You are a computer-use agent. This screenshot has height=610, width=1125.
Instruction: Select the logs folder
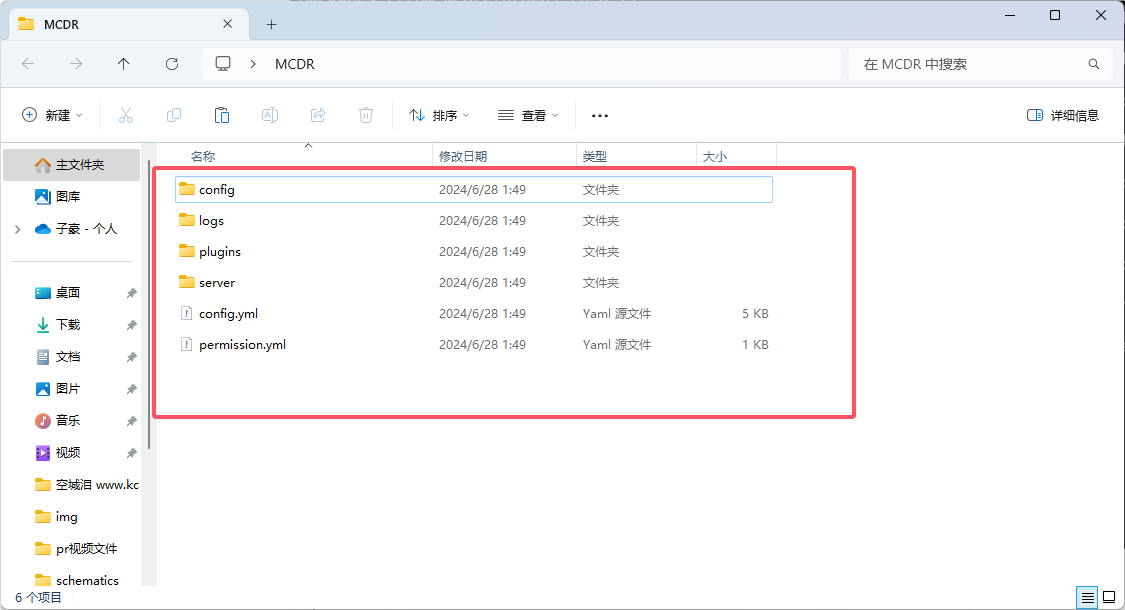pyautogui.click(x=474, y=220)
